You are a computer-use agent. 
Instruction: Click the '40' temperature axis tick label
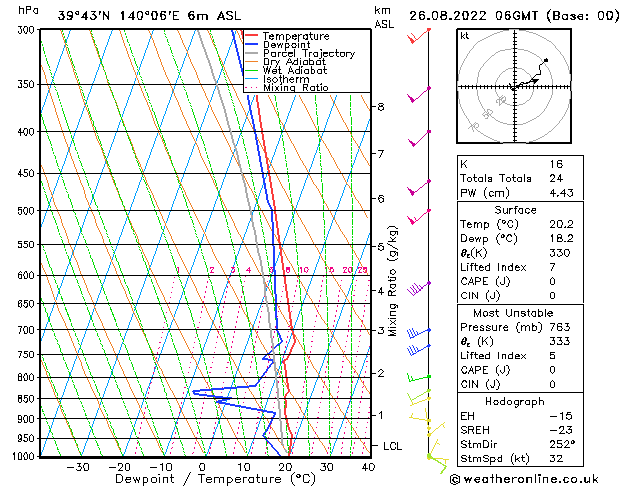(368, 467)
